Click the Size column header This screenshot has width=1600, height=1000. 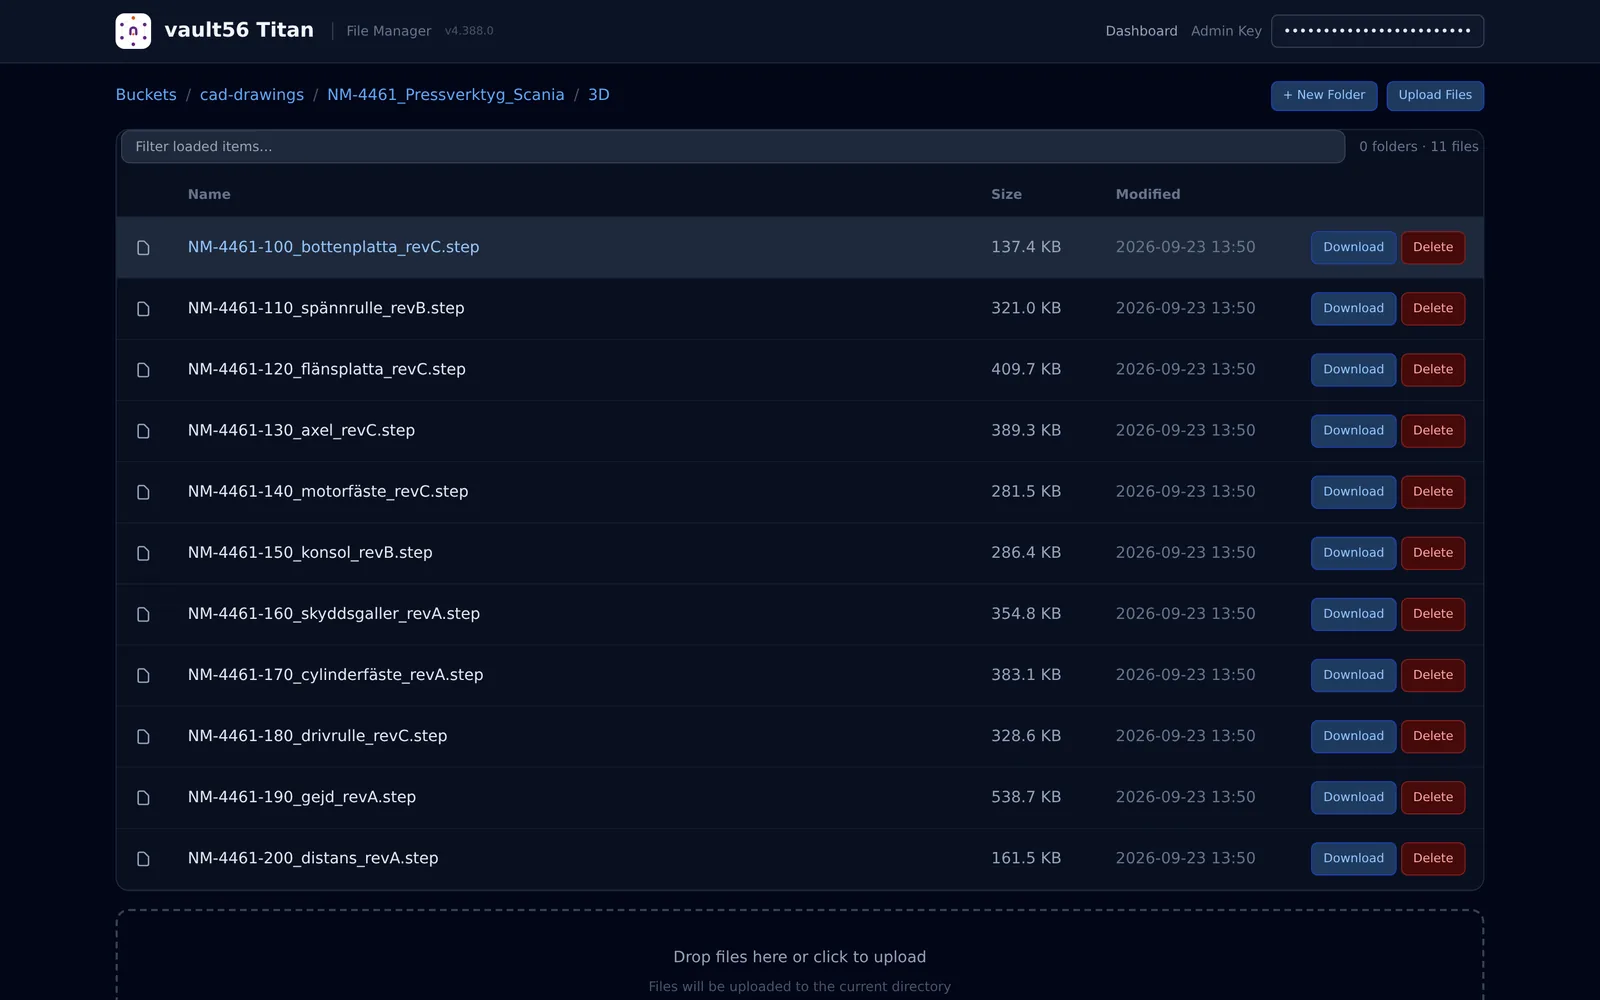pos(1006,194)
